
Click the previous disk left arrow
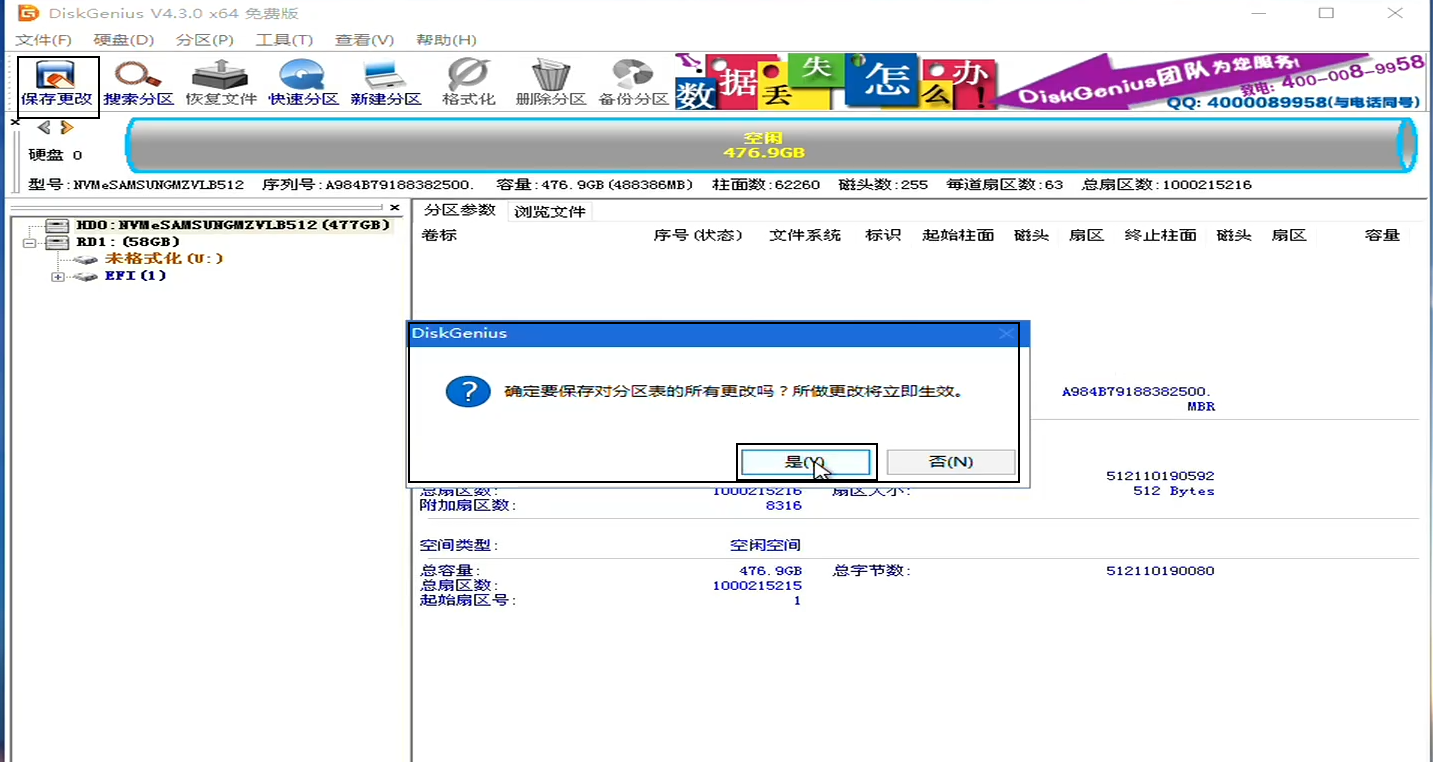[x=44, y=127]
